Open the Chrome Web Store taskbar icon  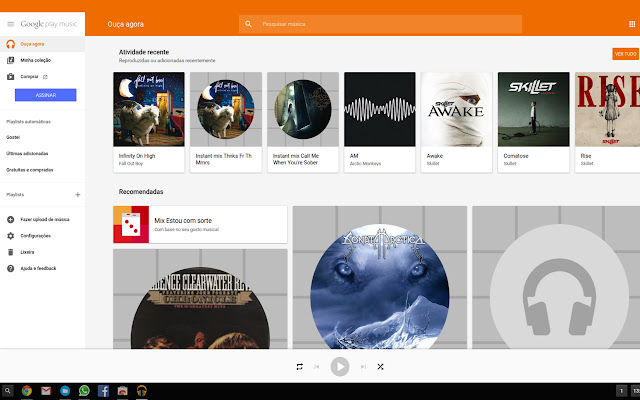122,391
